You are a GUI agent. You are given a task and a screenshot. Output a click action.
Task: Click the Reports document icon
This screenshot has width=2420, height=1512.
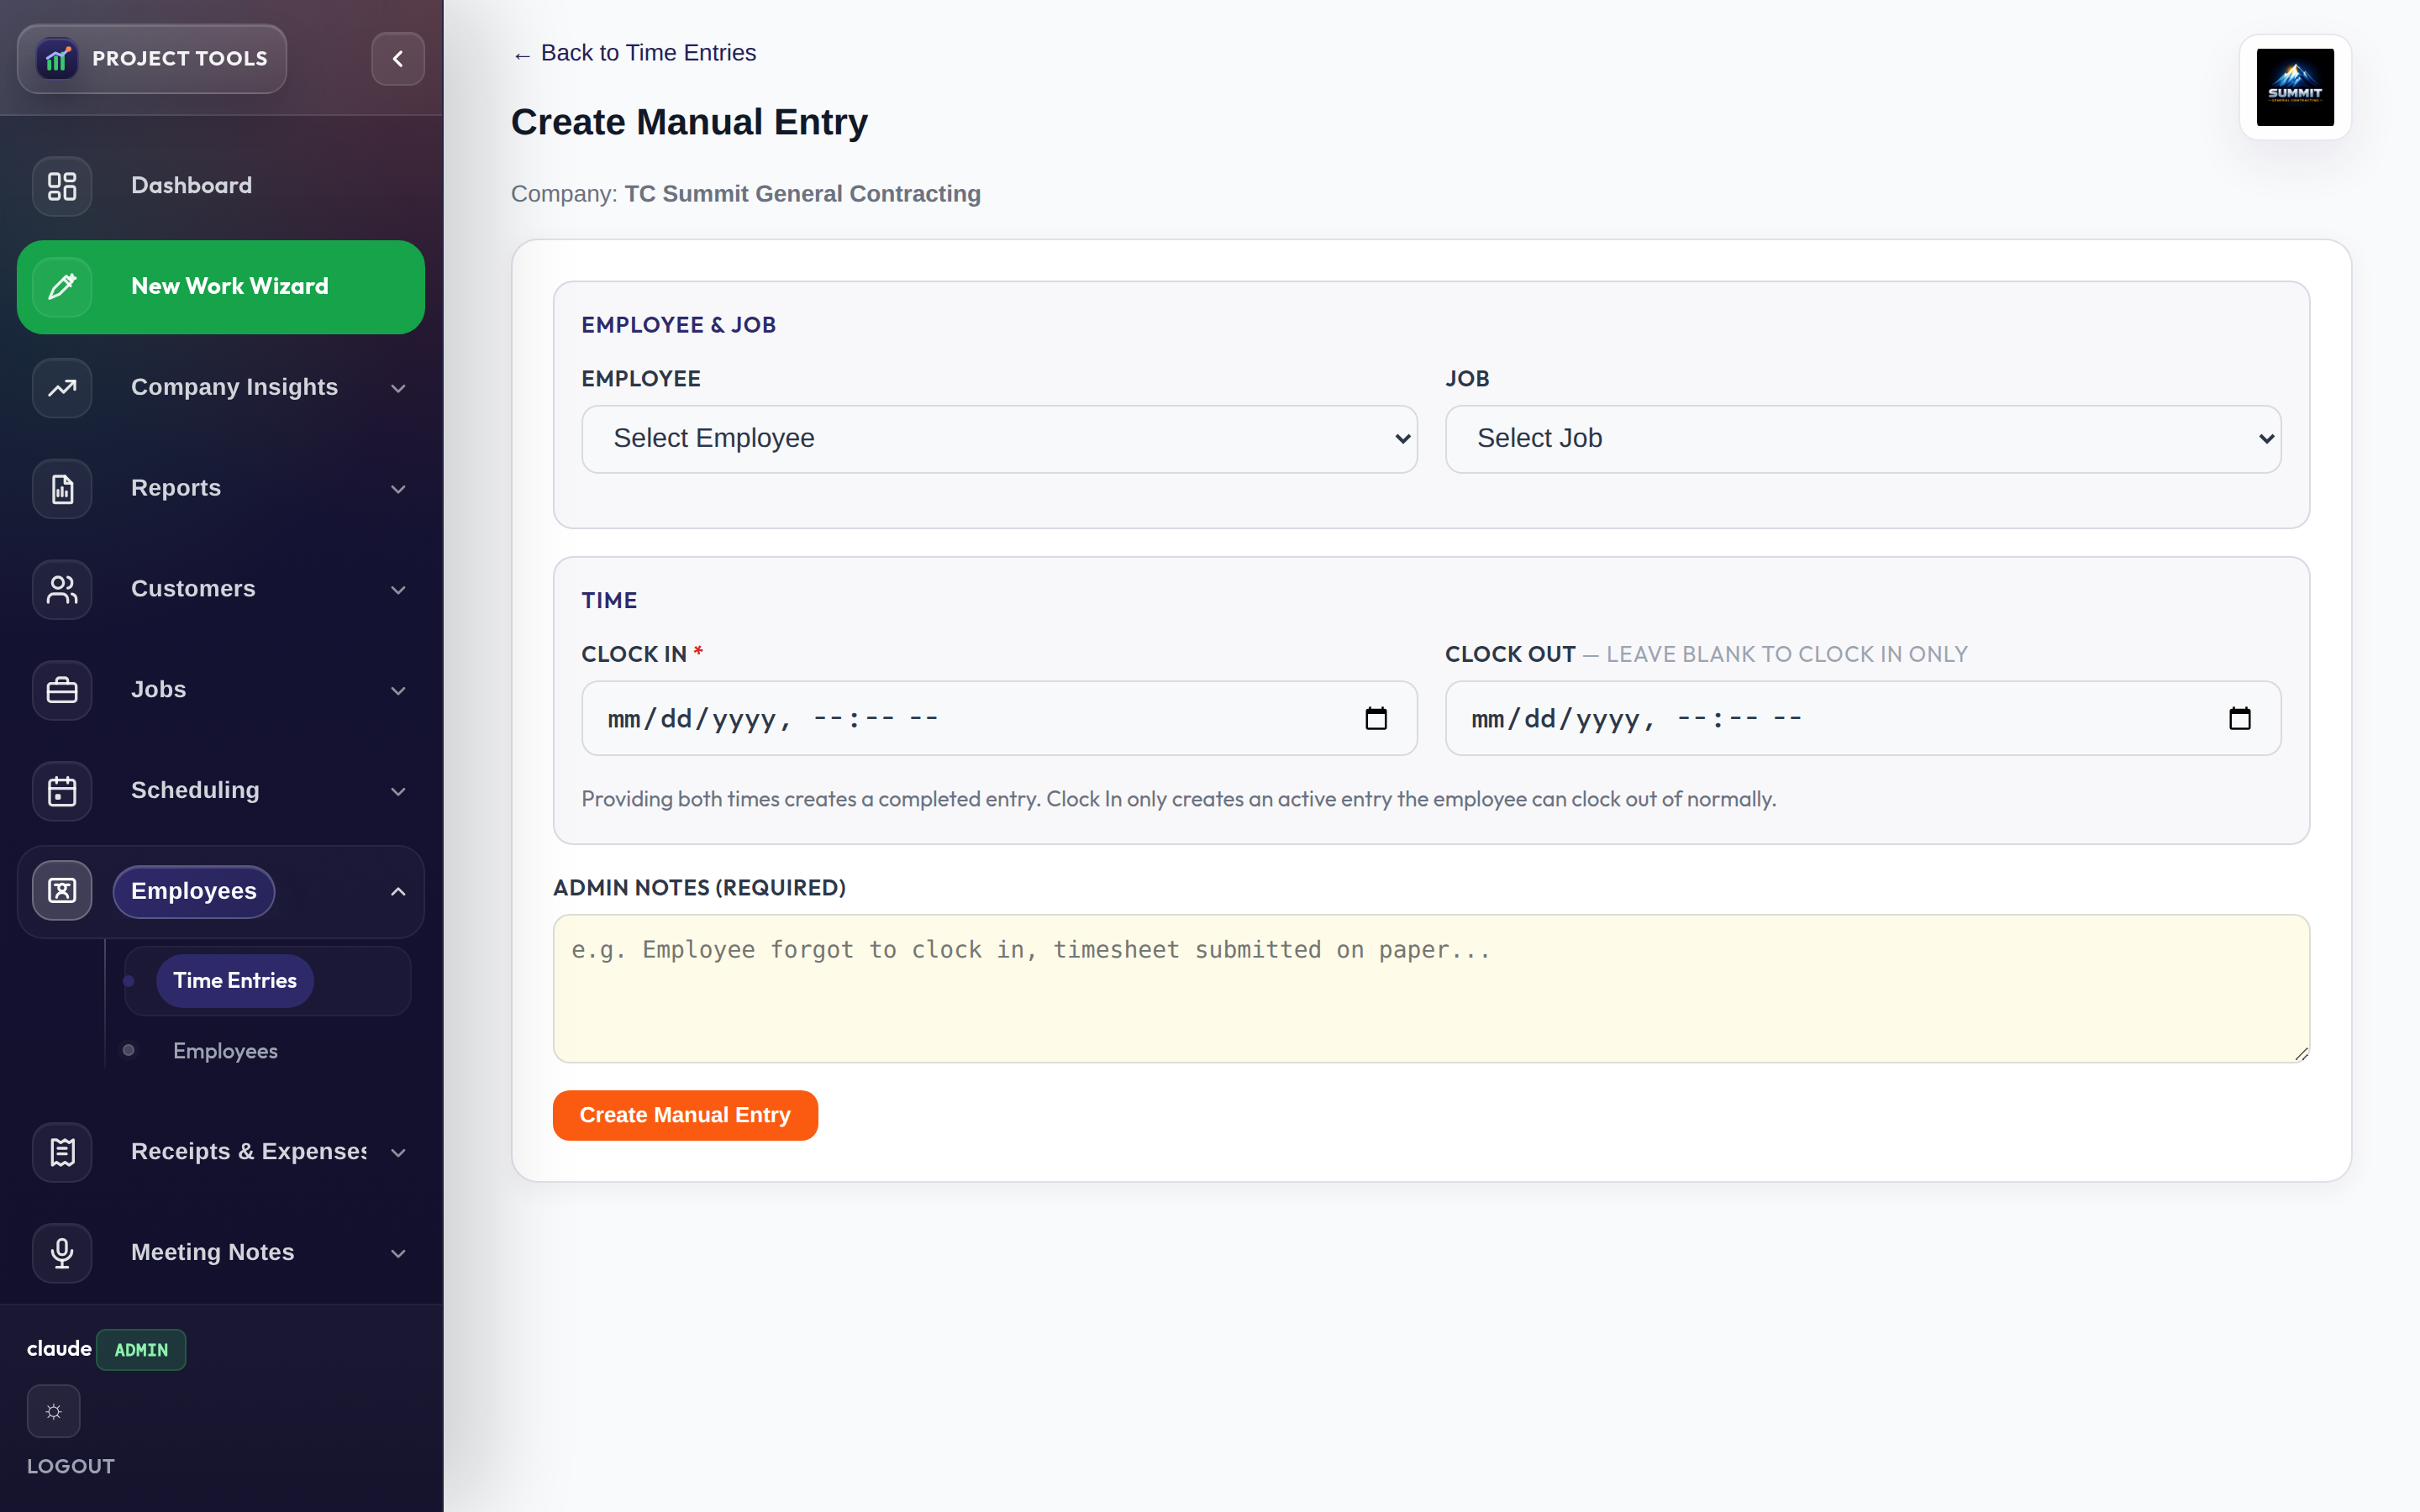(62, 489)
